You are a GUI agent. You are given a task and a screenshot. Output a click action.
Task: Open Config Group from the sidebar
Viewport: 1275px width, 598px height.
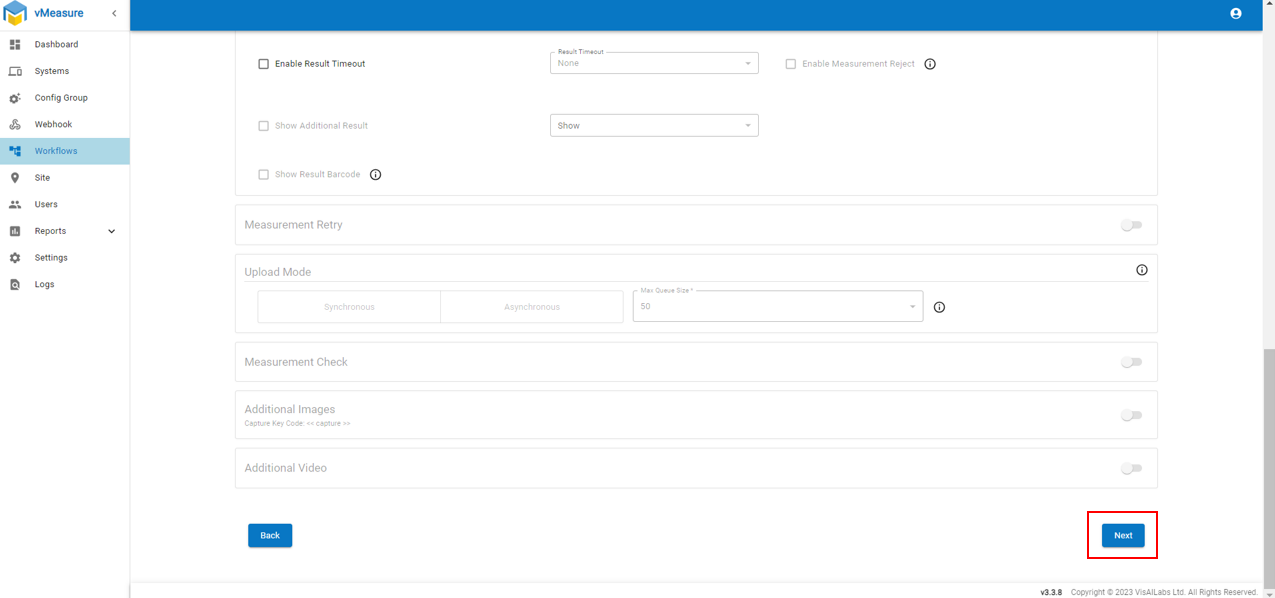(61, 98)
